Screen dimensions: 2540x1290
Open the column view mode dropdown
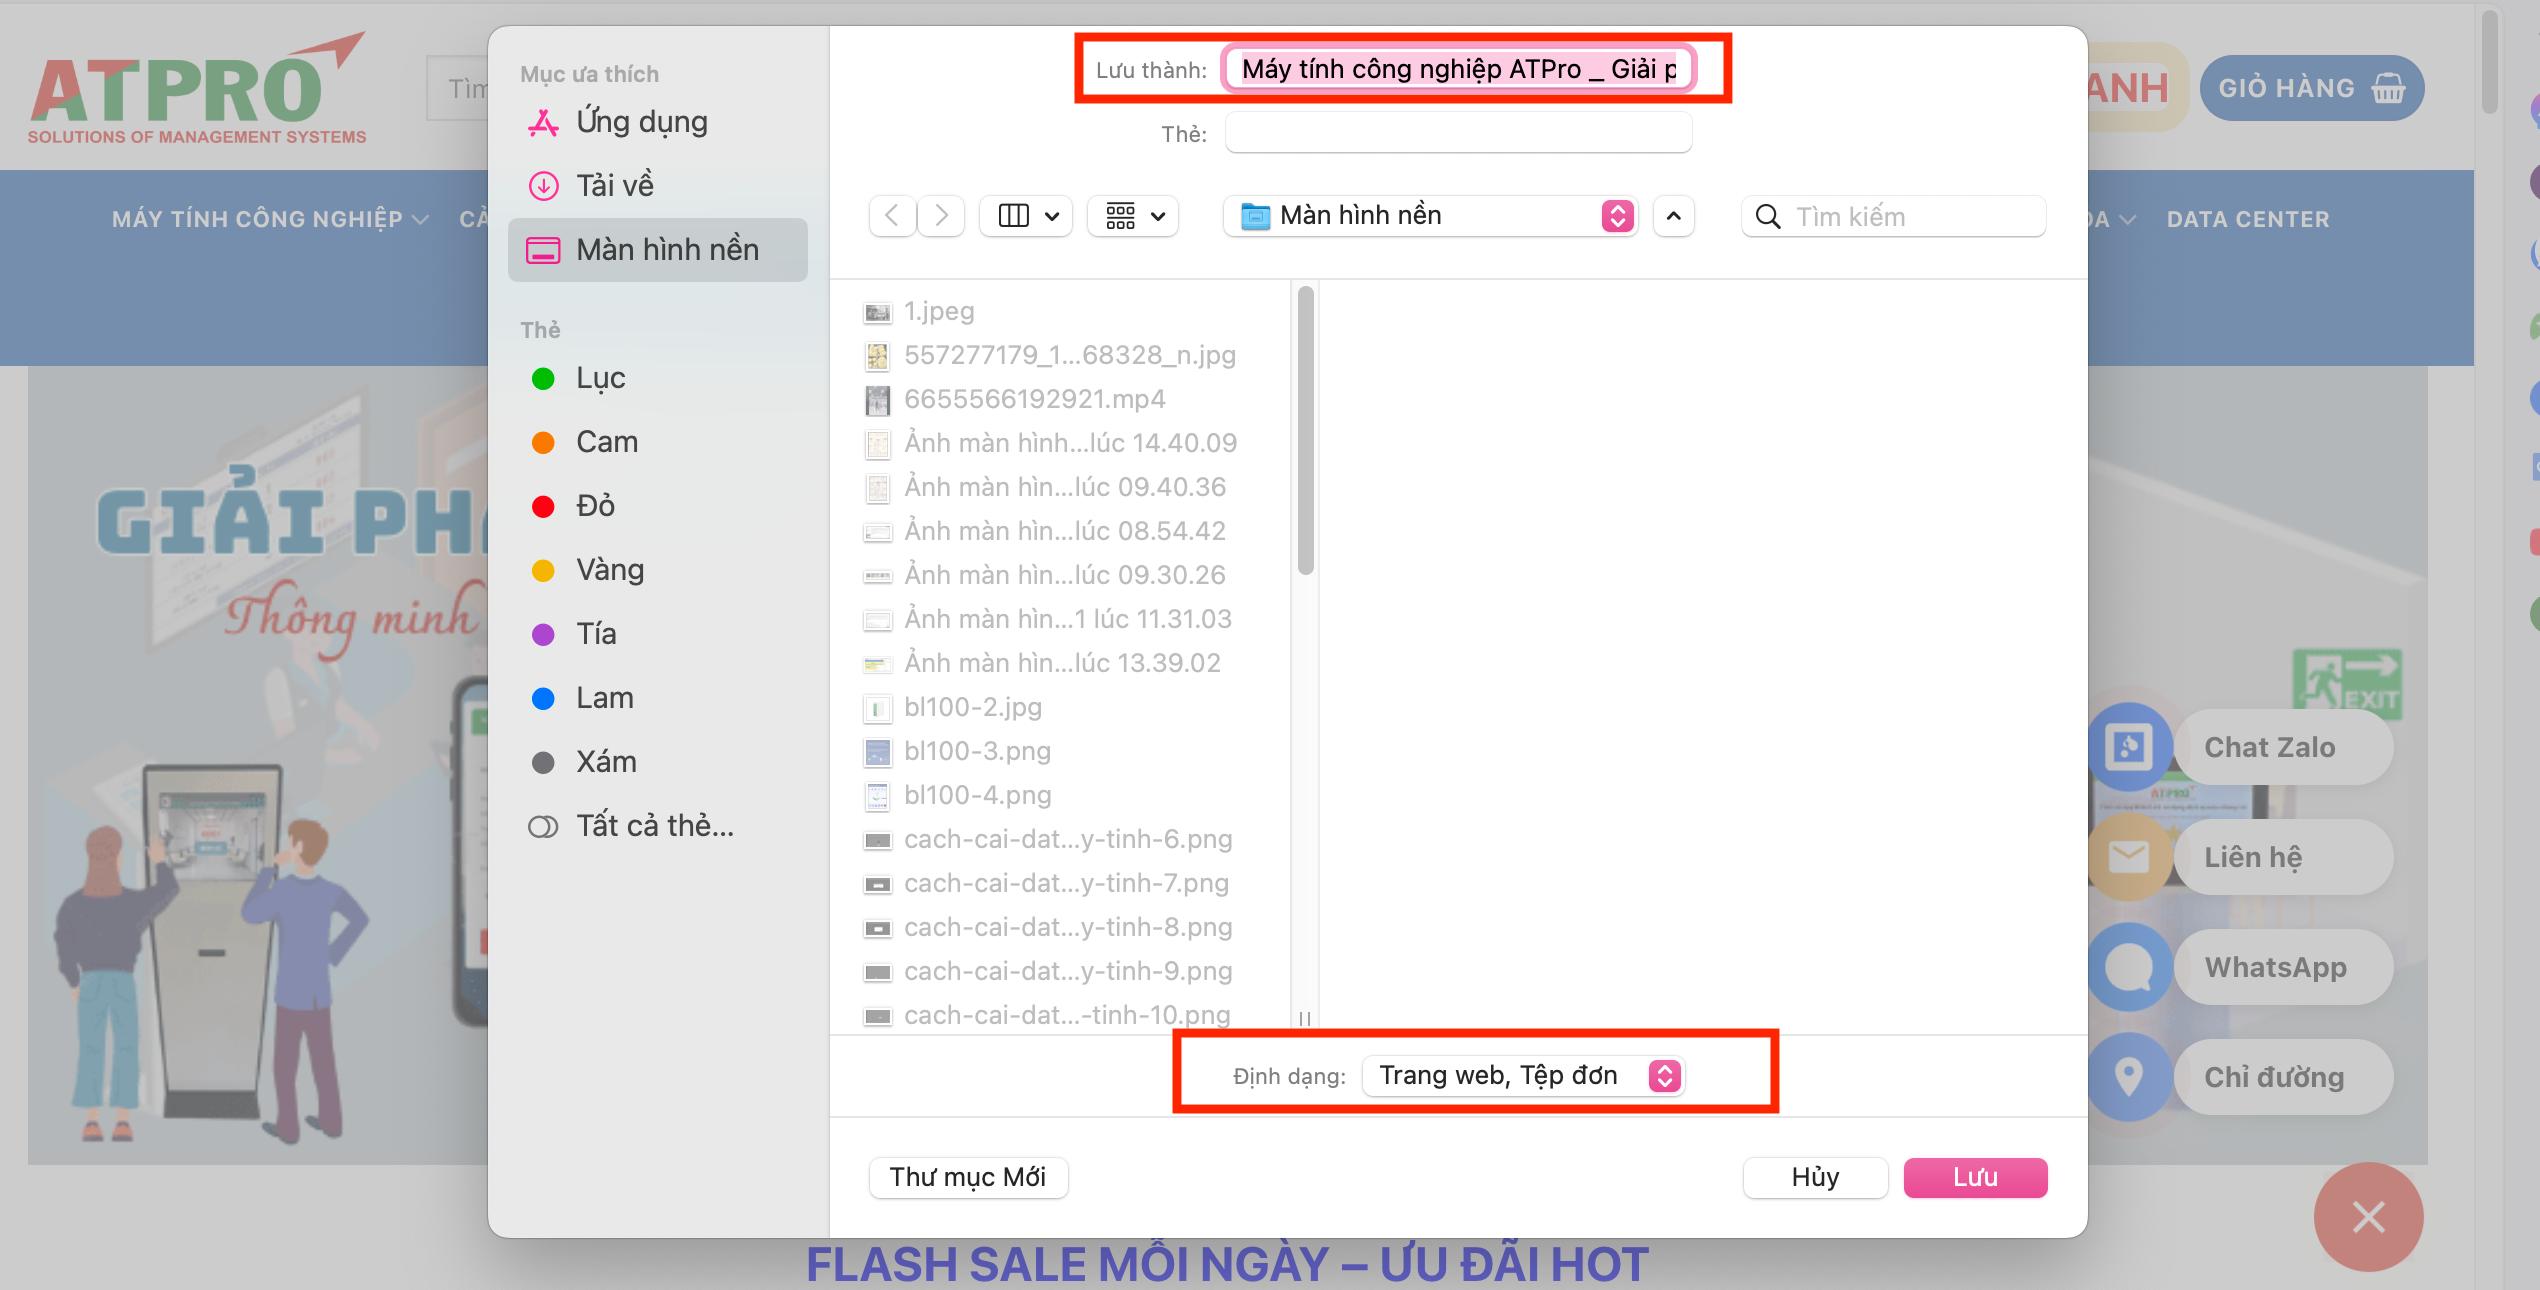[1027, 216]
